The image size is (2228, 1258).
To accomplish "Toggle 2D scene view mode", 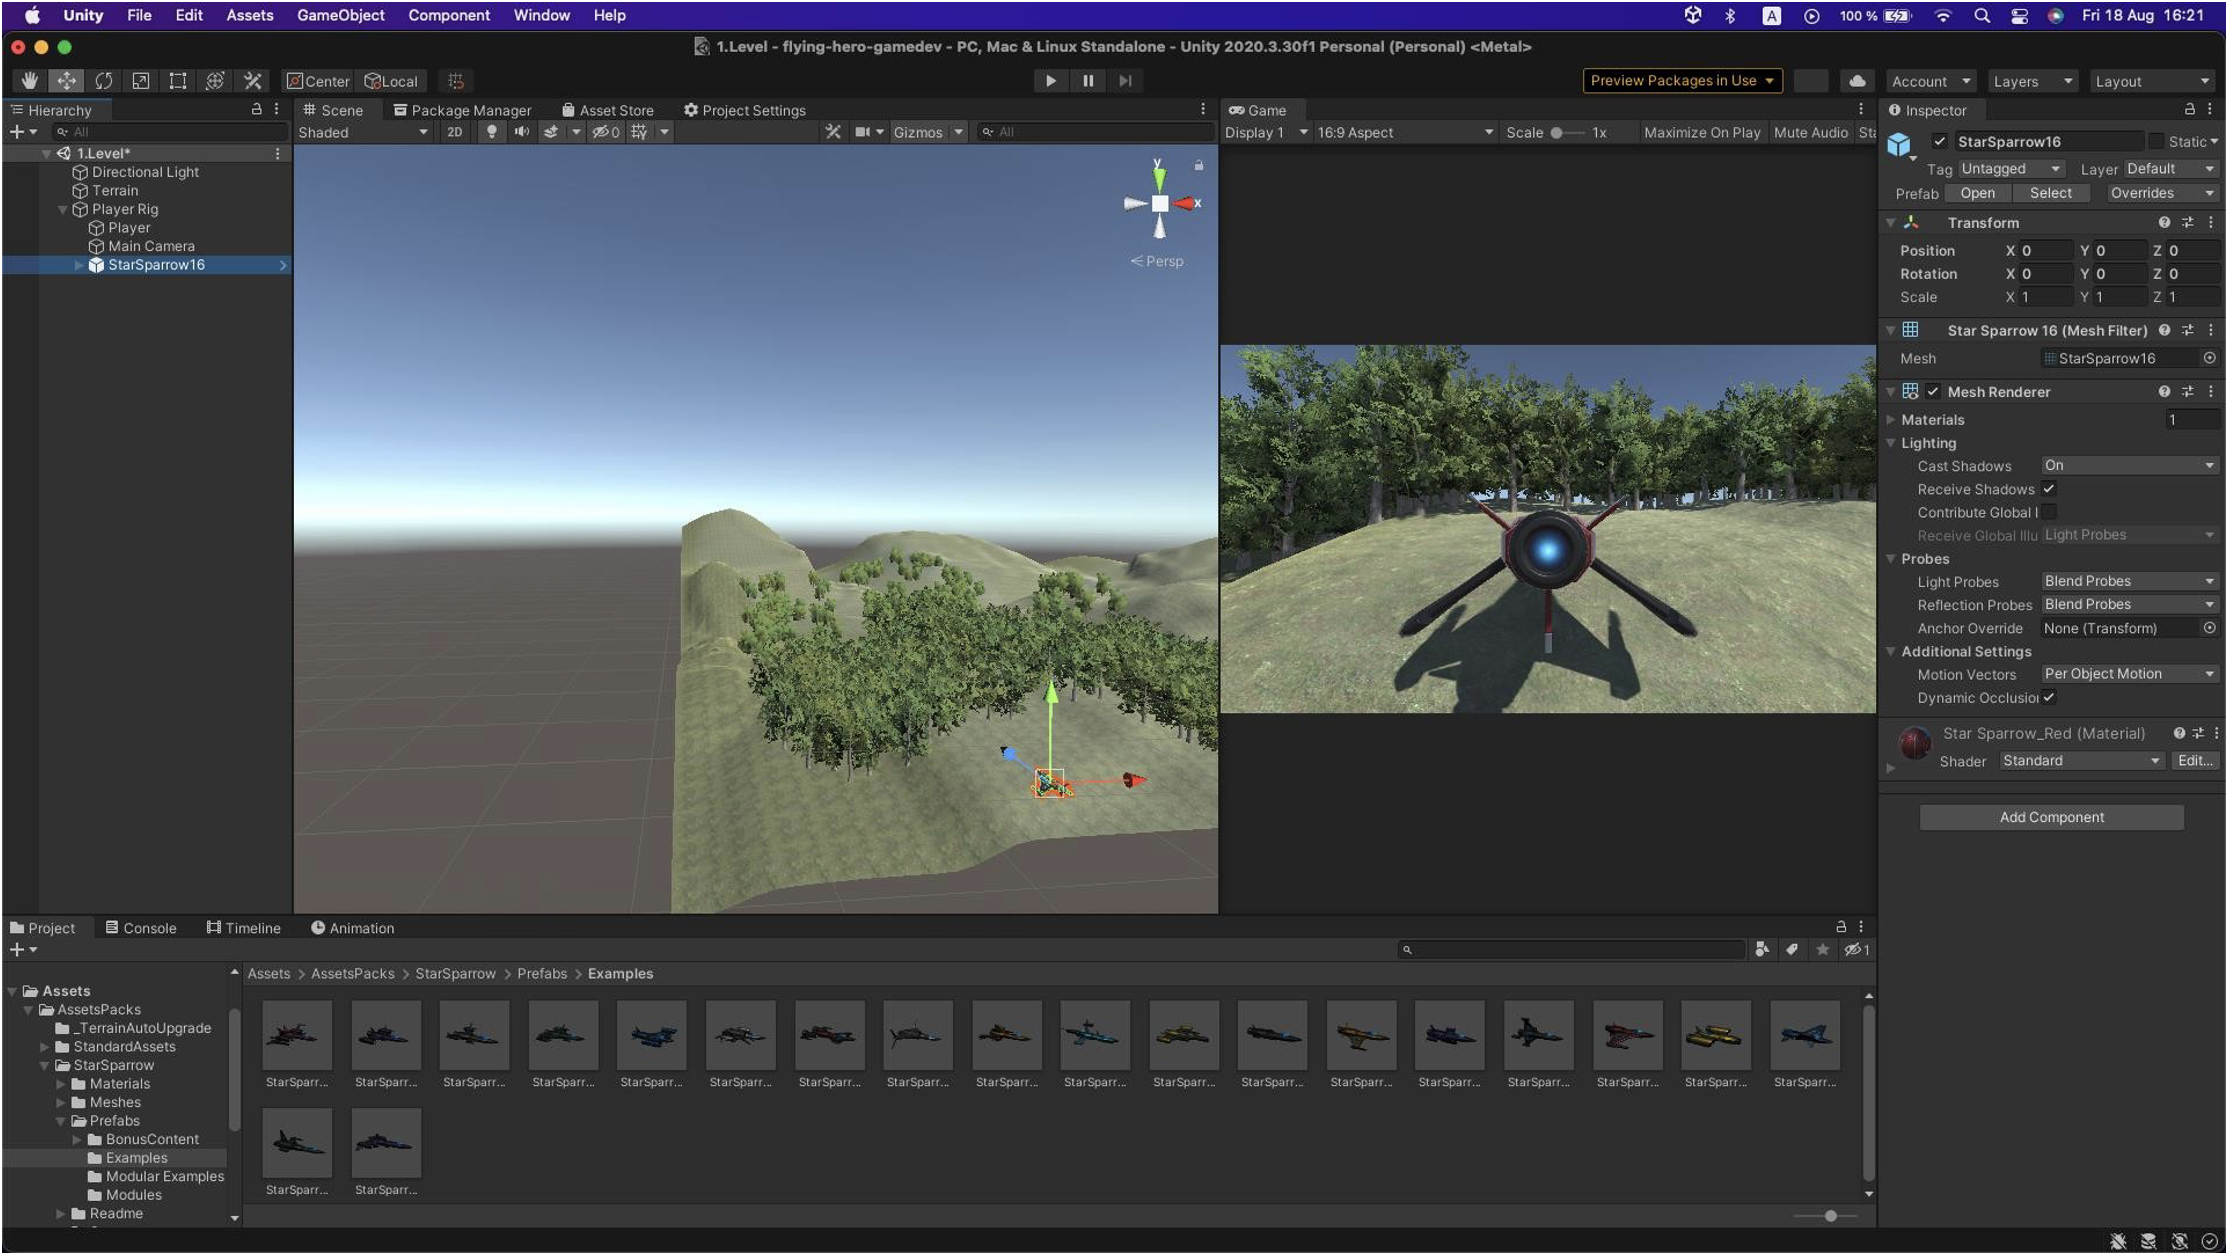I will (455, 132).
